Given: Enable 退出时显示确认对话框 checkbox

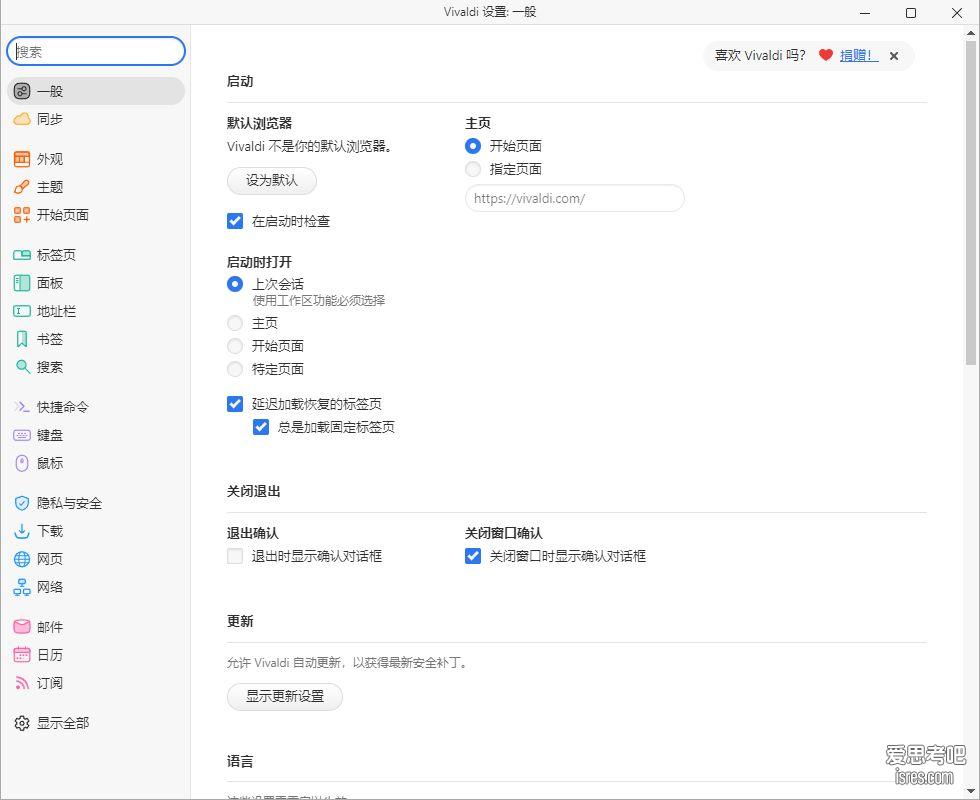Looking at the screenshot, I should pos(235,556).
